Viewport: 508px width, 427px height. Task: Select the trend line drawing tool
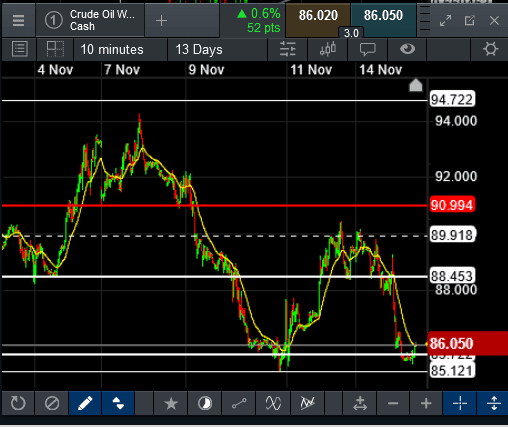point(239,403)
